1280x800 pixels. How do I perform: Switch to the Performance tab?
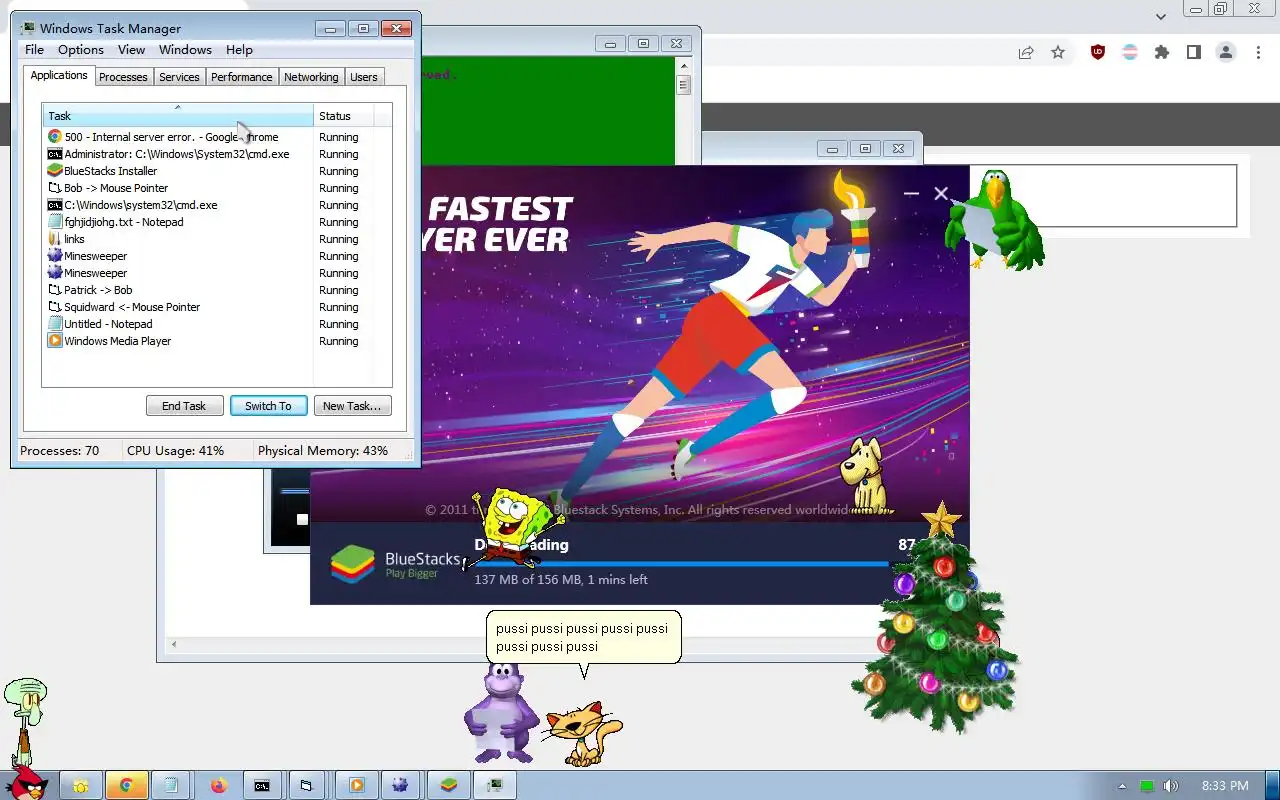pos(241,77)
